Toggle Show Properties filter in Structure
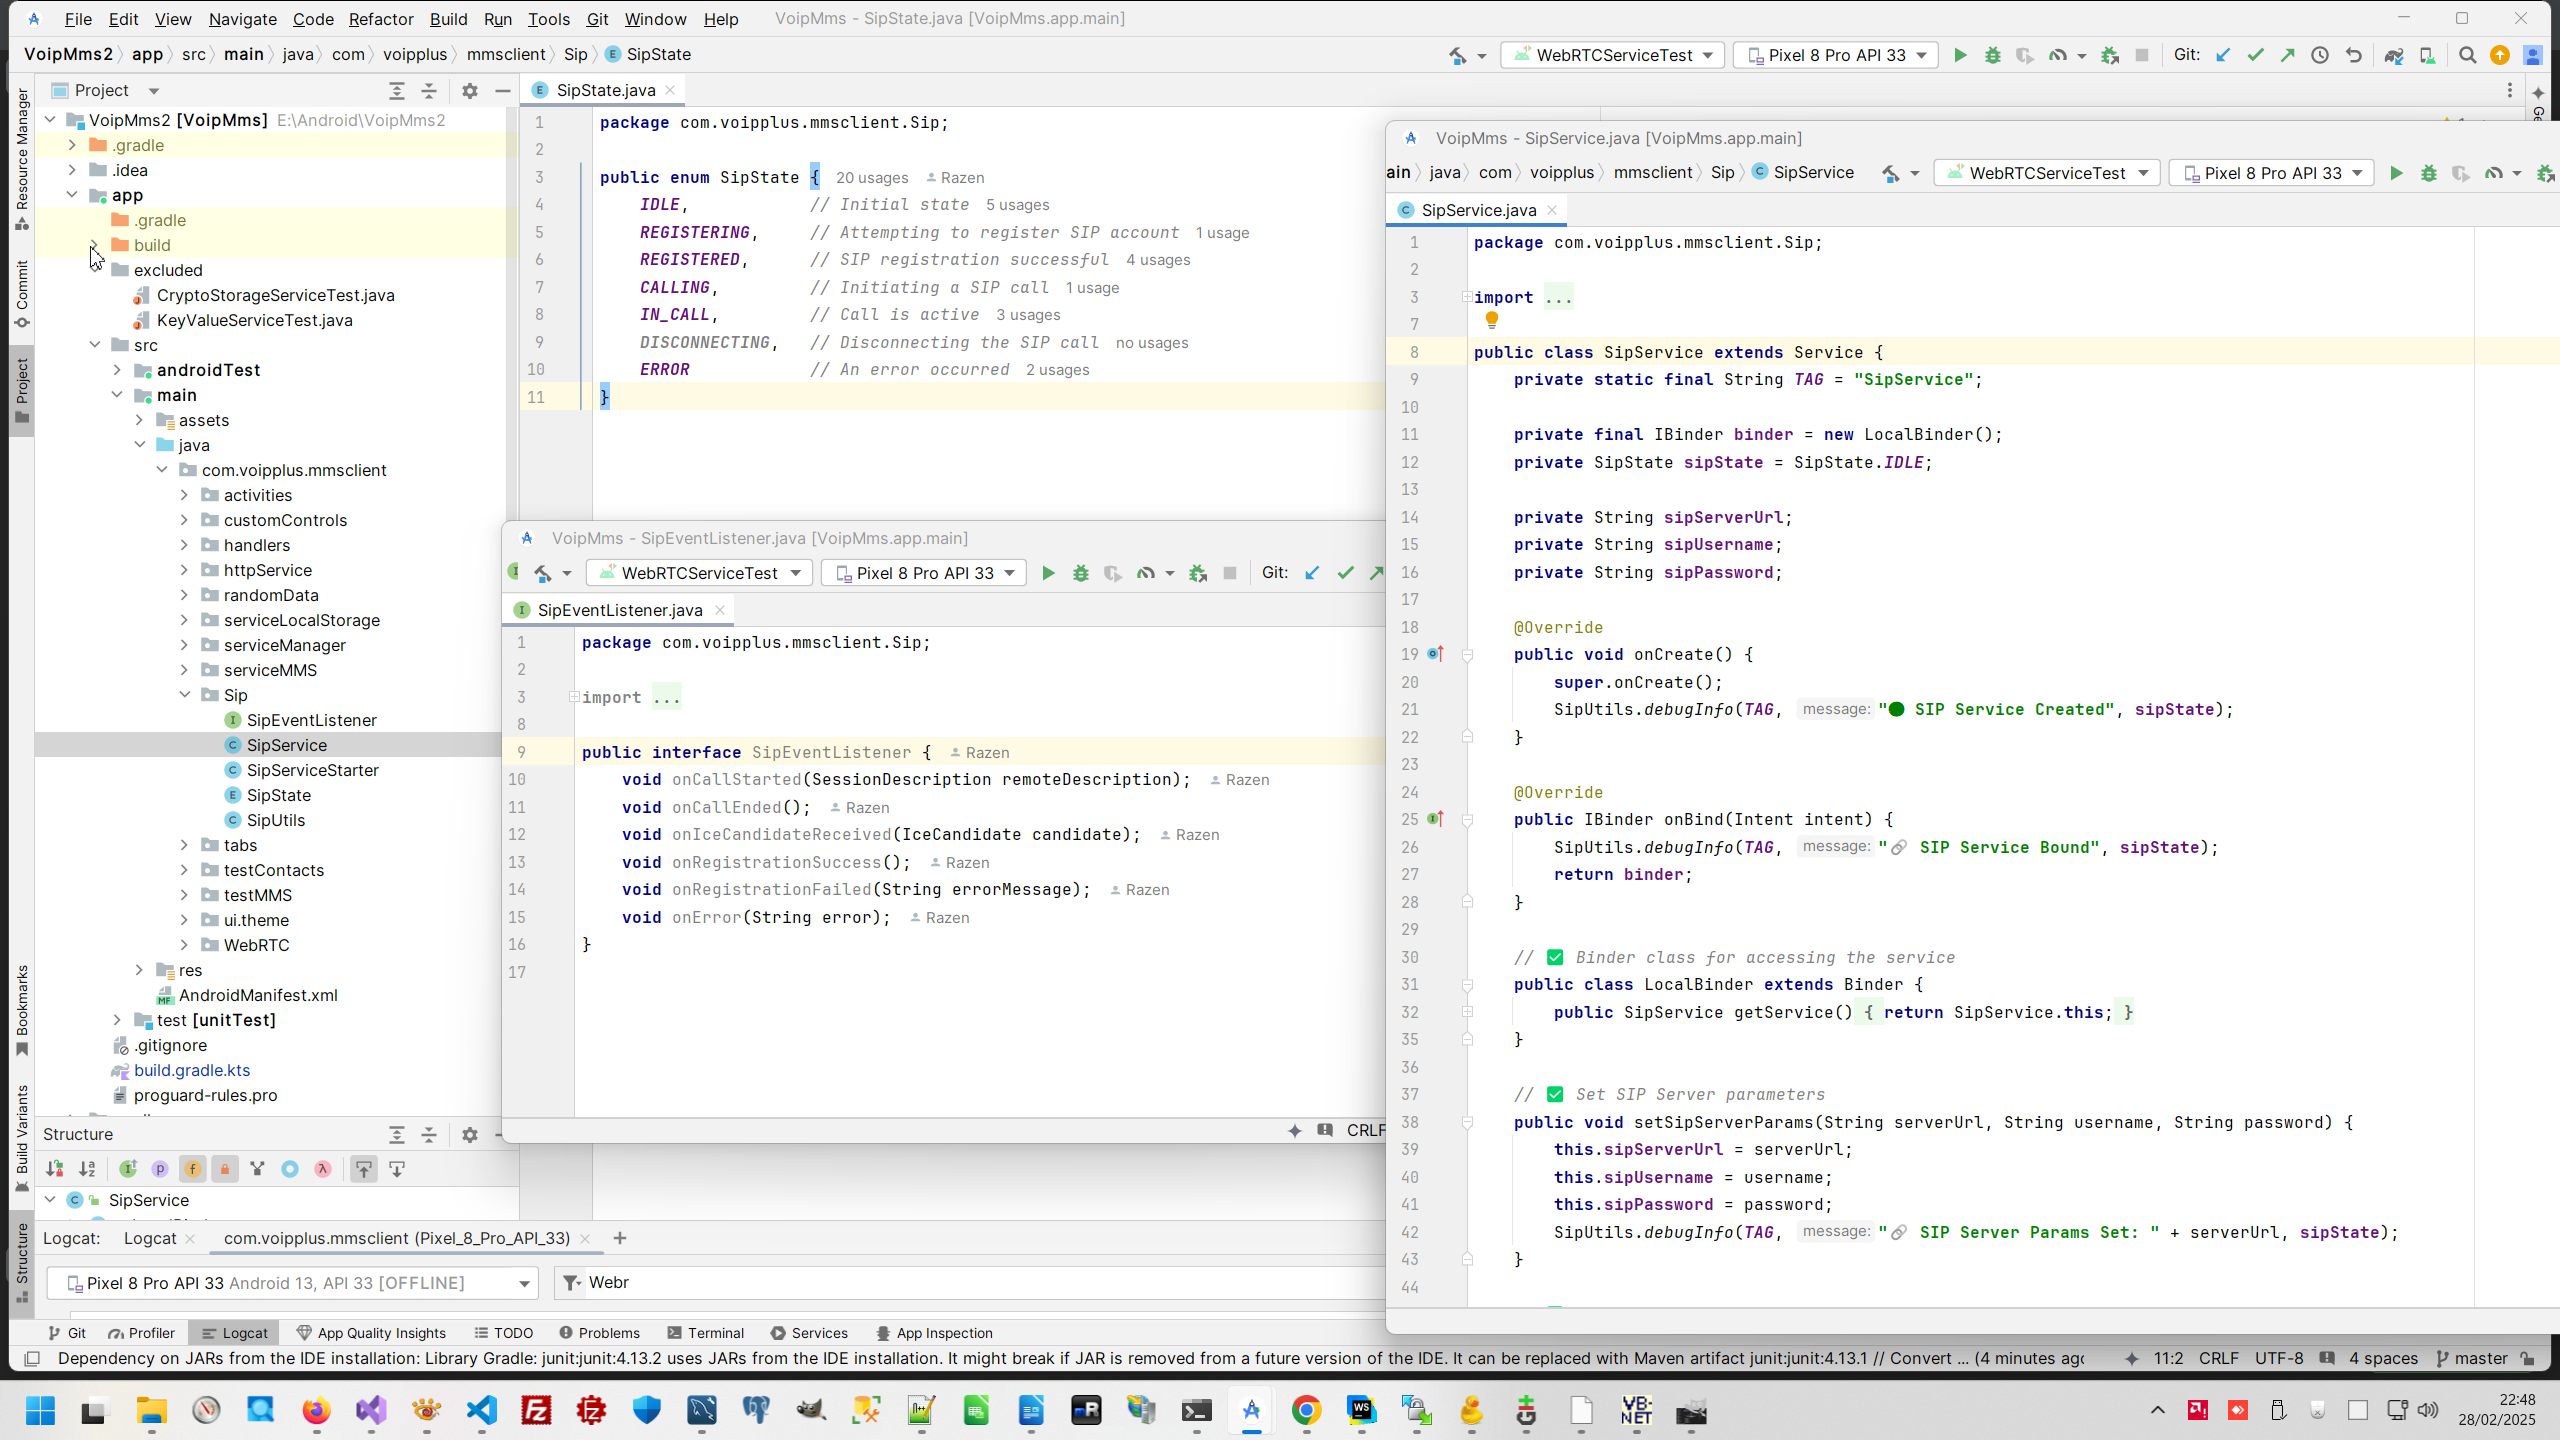Viewport: 2560px width, 1440px height. point(160,1168)
